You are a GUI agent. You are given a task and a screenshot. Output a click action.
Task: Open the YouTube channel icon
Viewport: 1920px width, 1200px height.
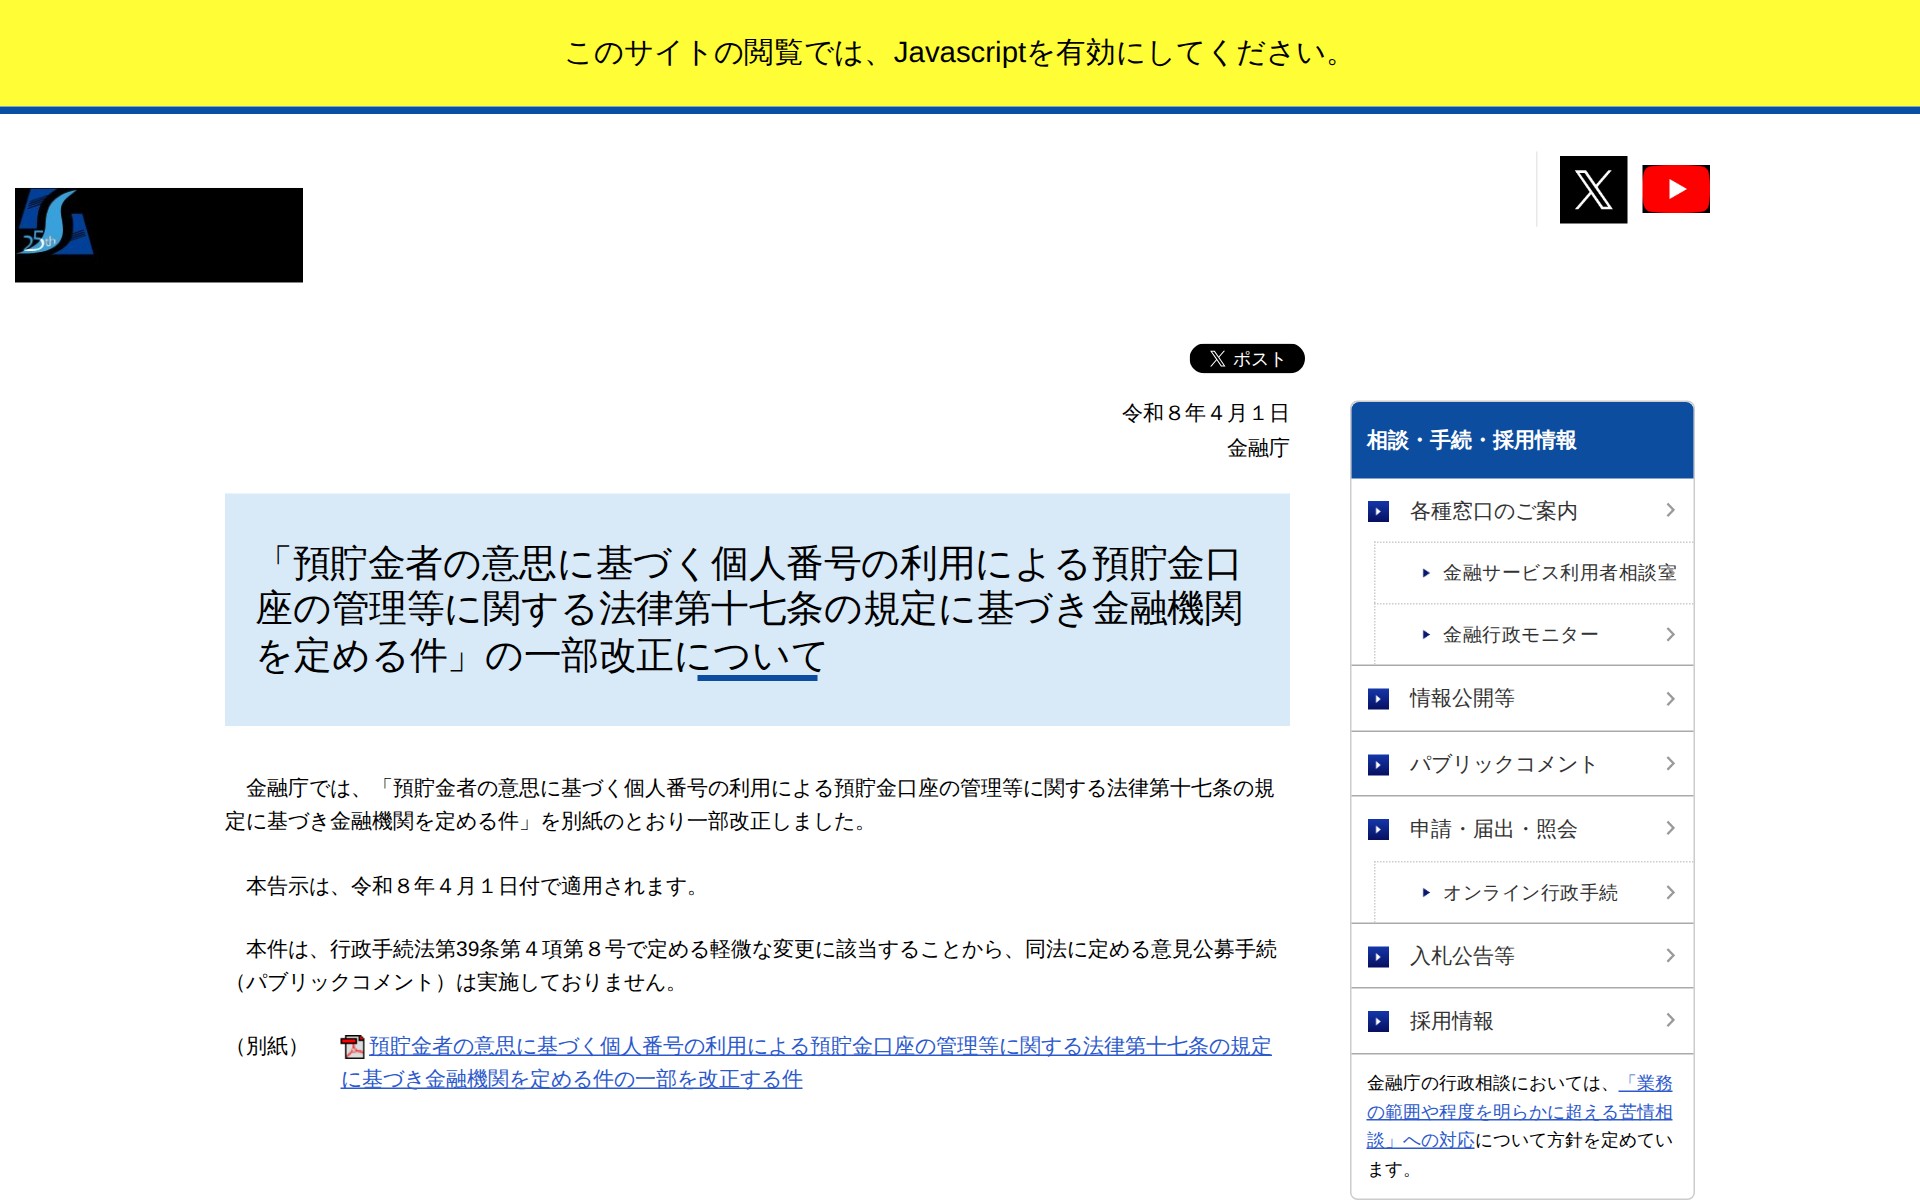pos(1675,189)
